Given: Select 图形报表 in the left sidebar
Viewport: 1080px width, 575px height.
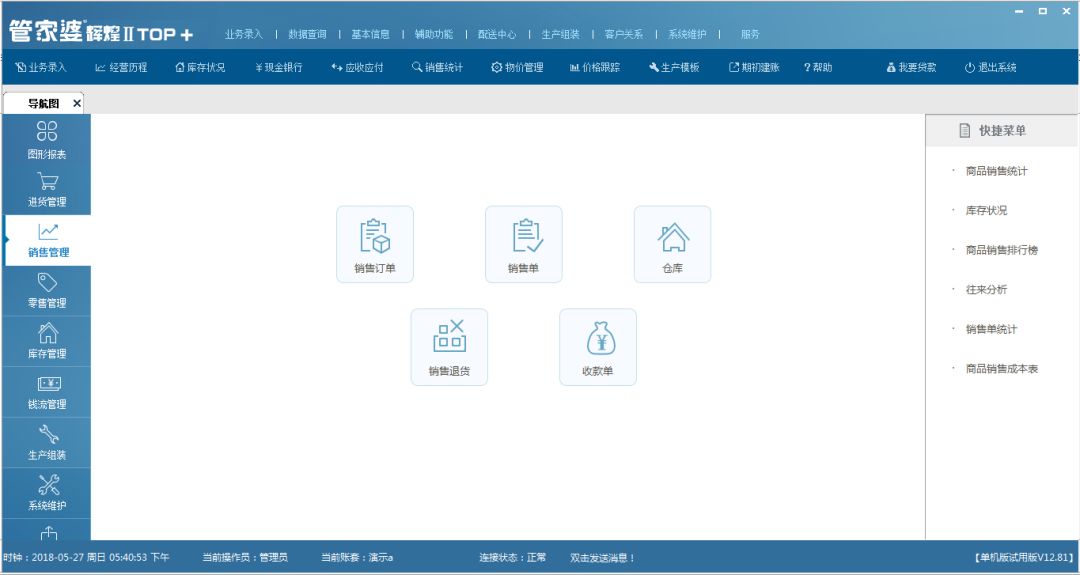Looking at the screenshot, I should 47,140.
